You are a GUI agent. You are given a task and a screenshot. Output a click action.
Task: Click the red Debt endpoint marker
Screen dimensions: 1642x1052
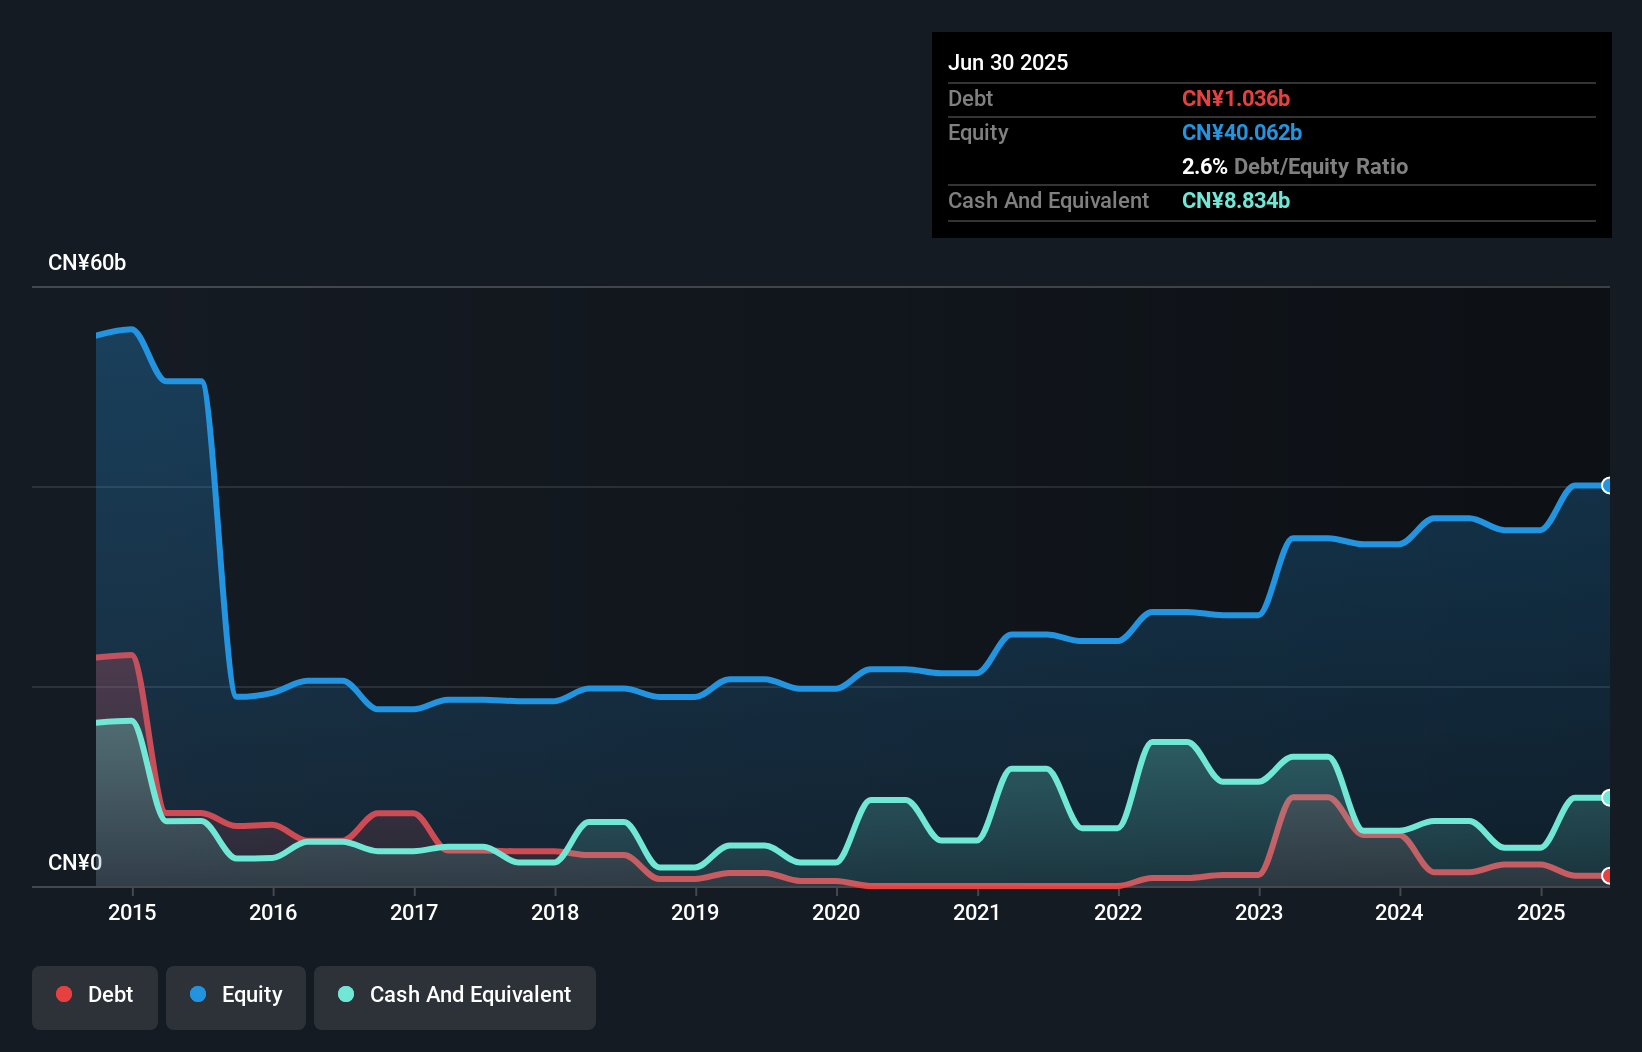[x=1607, y=876]
